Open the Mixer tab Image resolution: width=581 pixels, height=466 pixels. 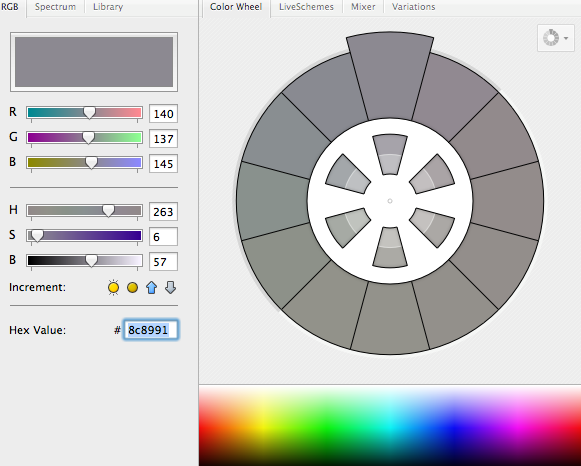click(363, 7)
